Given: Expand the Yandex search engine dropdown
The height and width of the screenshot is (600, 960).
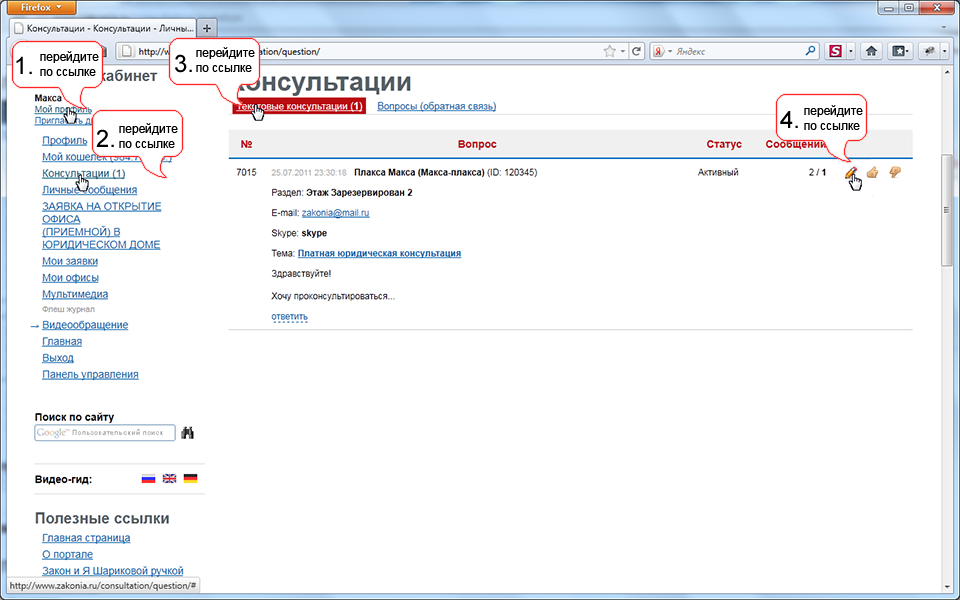Looking at the screenshot, I should (668, 51).
